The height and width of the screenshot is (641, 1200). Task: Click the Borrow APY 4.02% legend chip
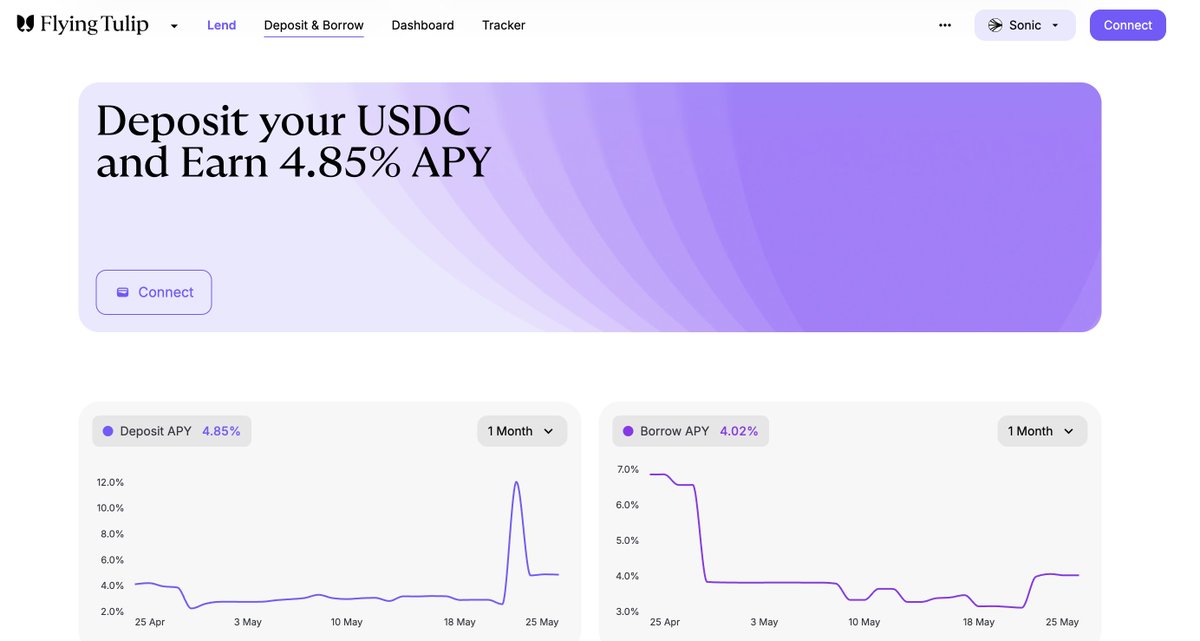point(691,431)
